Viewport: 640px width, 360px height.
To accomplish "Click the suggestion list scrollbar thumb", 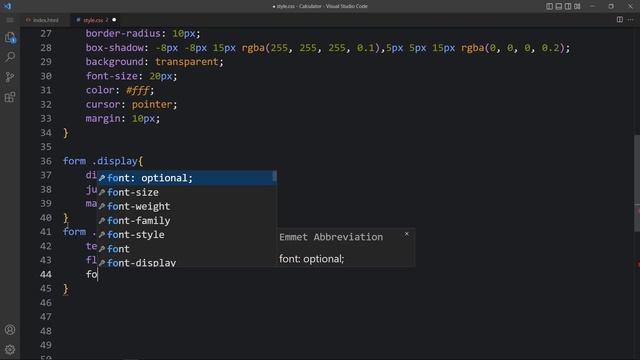I will pyautogui.click(x=275, y=176).
